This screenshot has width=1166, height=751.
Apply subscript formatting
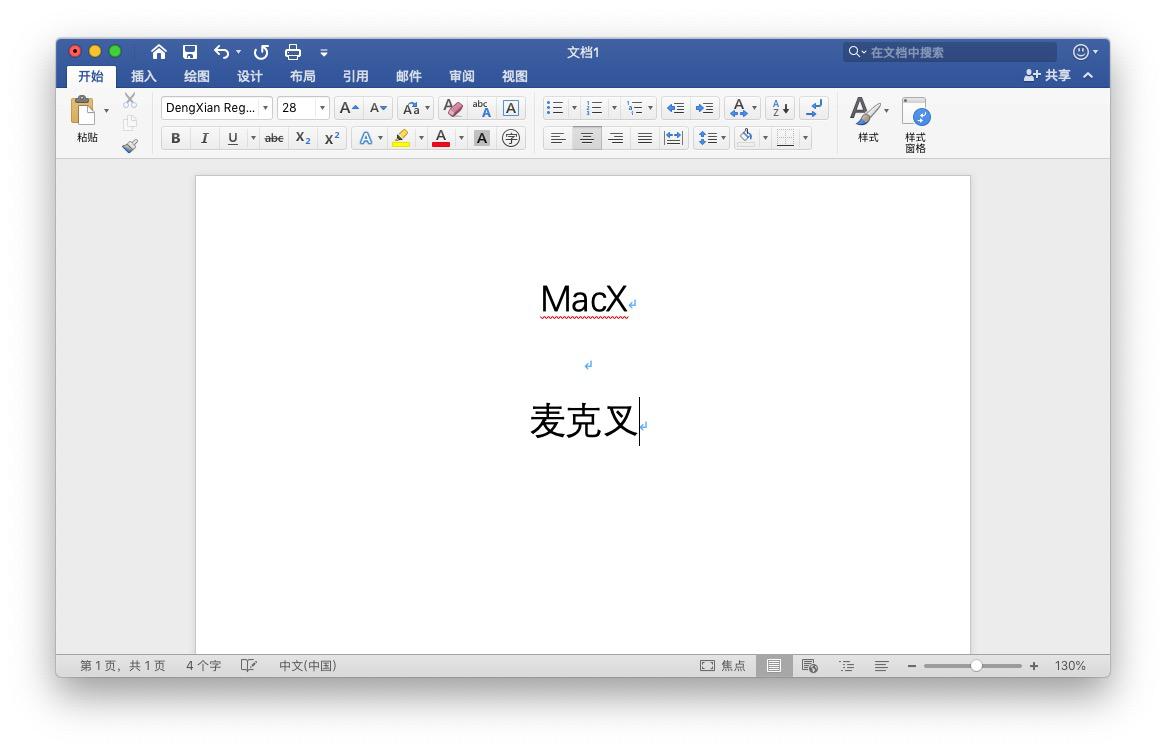pos(302,138)
